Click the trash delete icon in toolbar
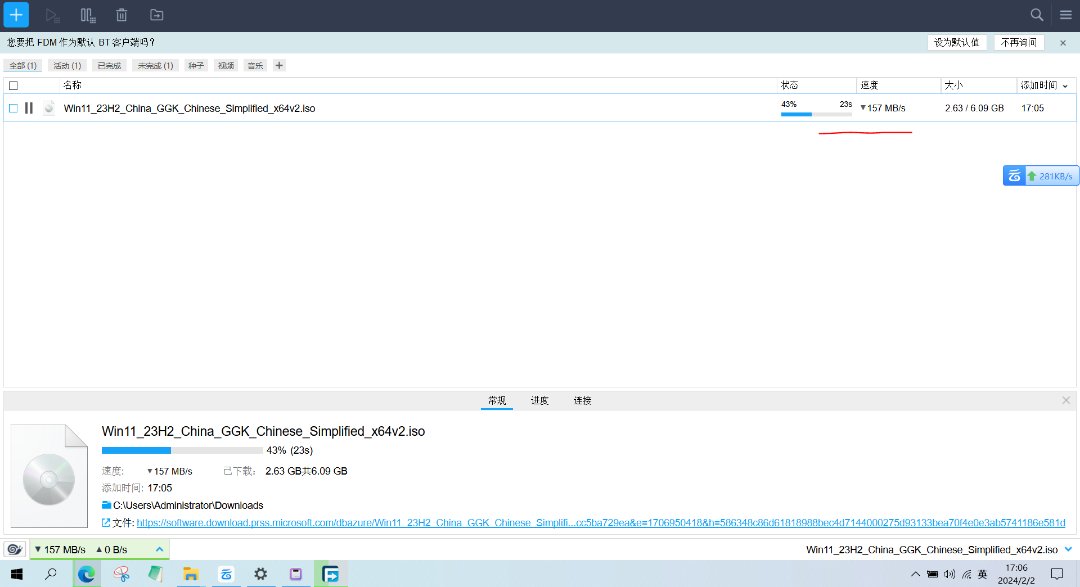The image size is (1080, 587). pos(122,15)
